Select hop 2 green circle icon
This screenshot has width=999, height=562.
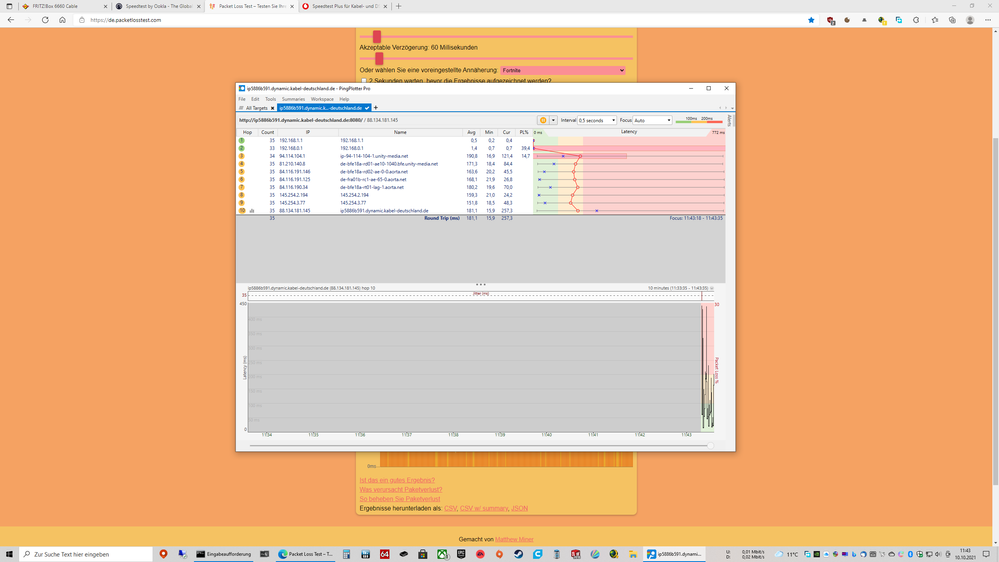point(241,148)
